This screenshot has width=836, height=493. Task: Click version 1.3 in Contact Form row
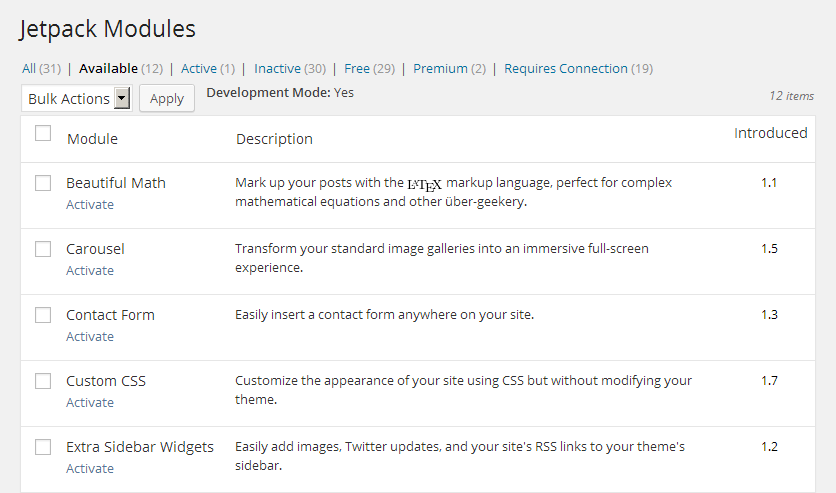click(x=769, y=315)
